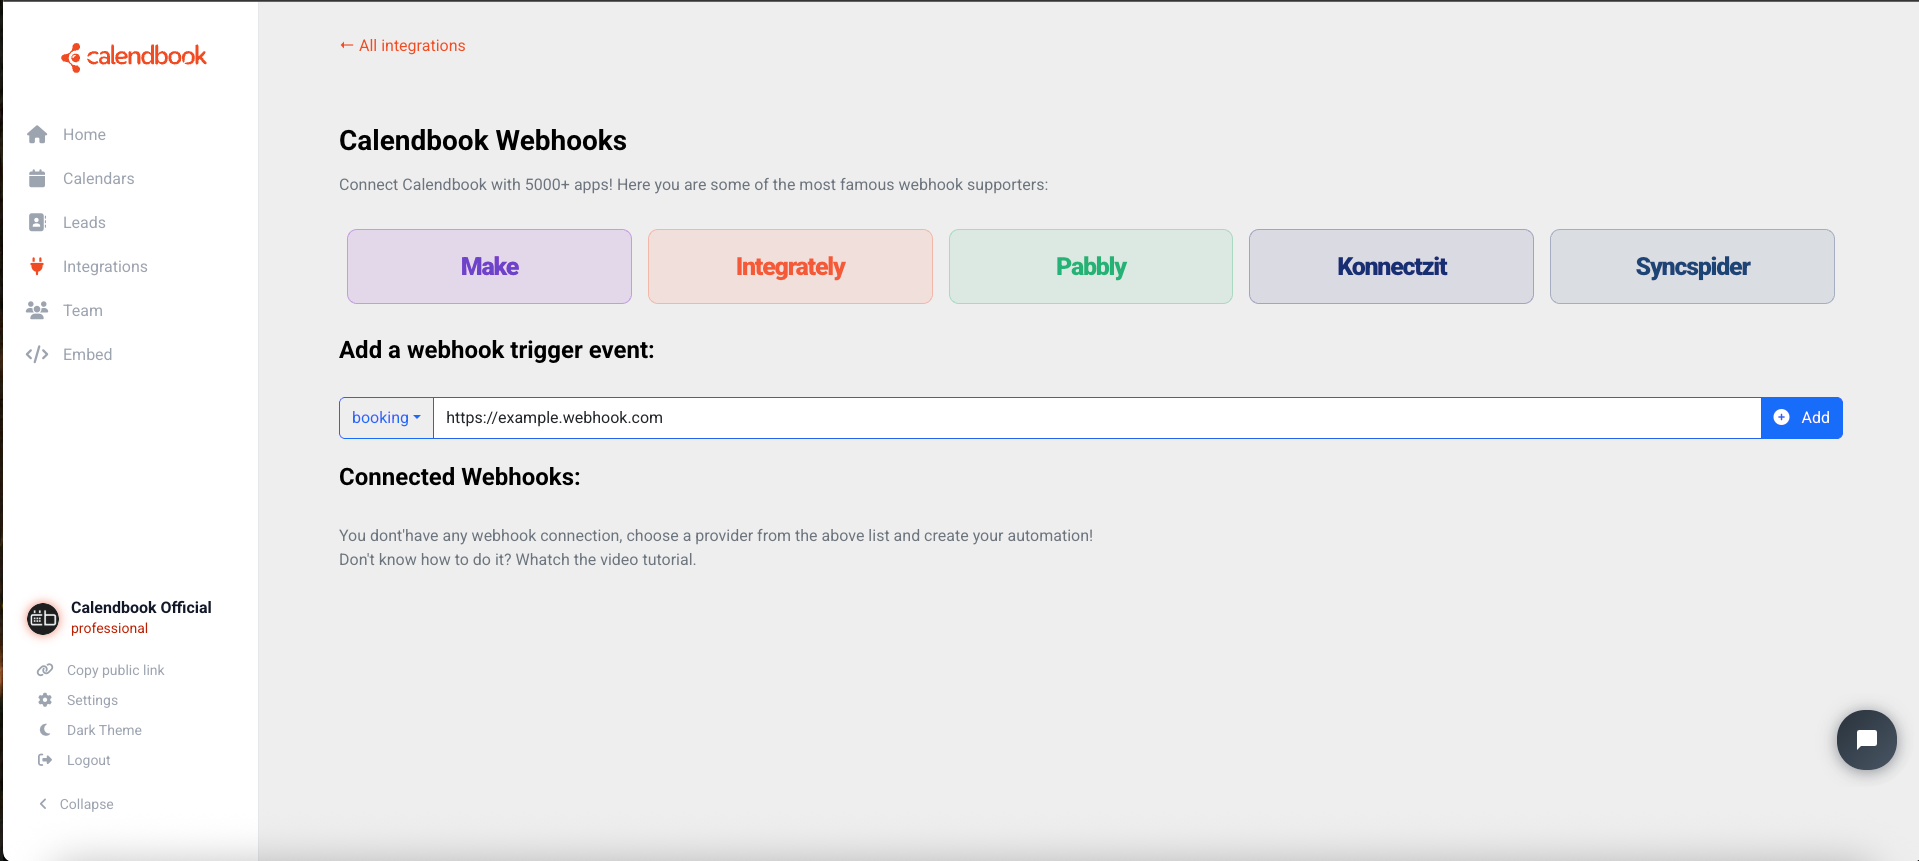Choose the Konnectzit webhook provider
This screenshot has width=1919, height=861.
tap(1391, 266)
